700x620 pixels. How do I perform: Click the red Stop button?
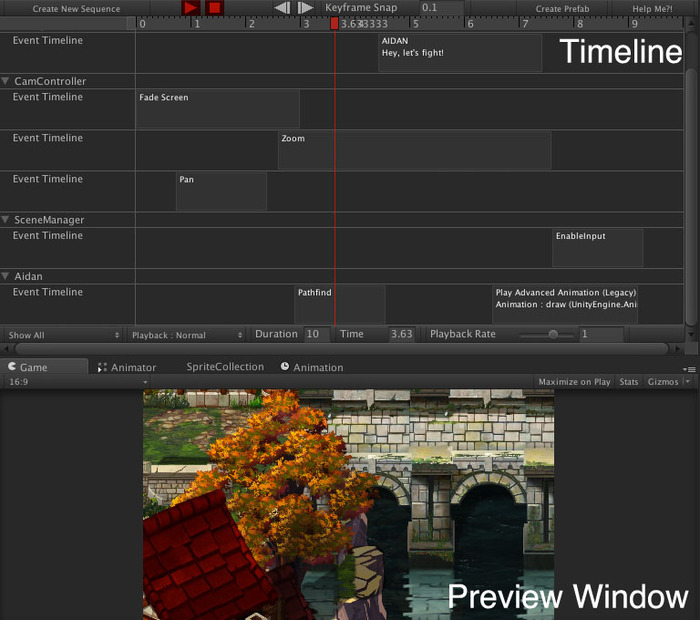214,8
